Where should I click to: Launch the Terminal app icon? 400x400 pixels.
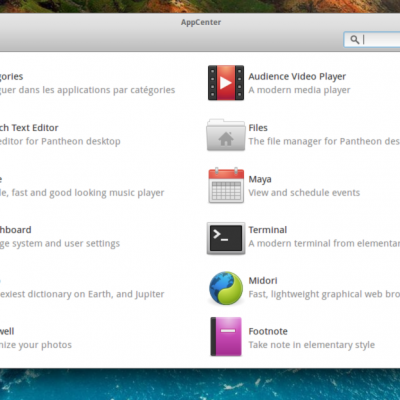(226, 238)
